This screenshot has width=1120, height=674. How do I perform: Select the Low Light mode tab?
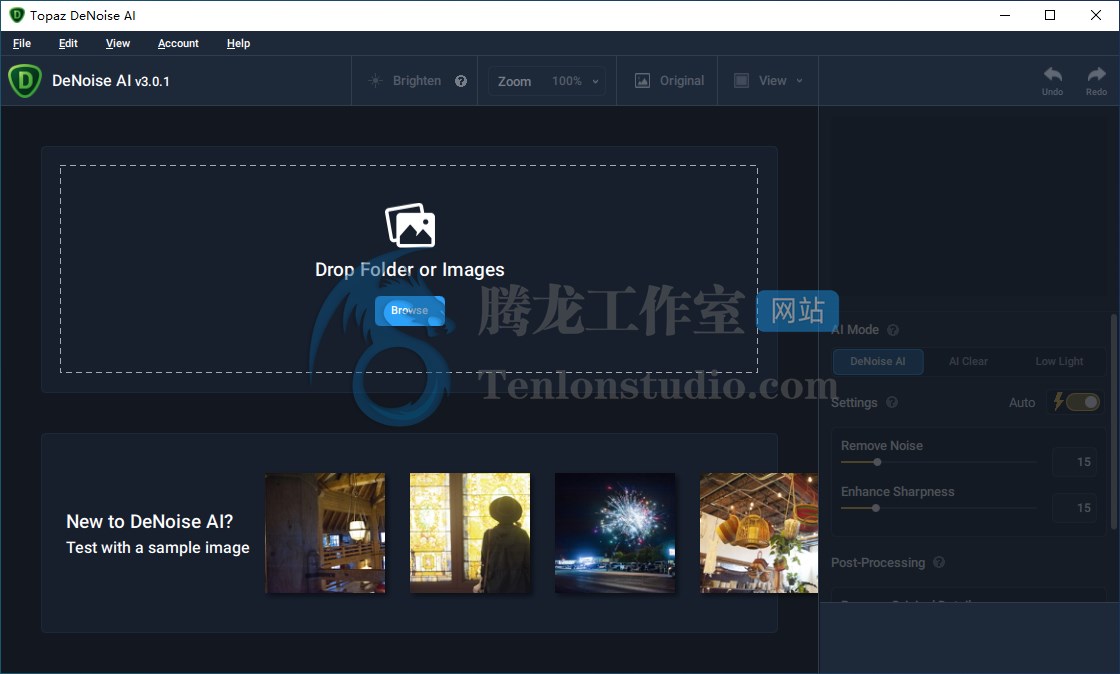click(x=1059, y=361)
